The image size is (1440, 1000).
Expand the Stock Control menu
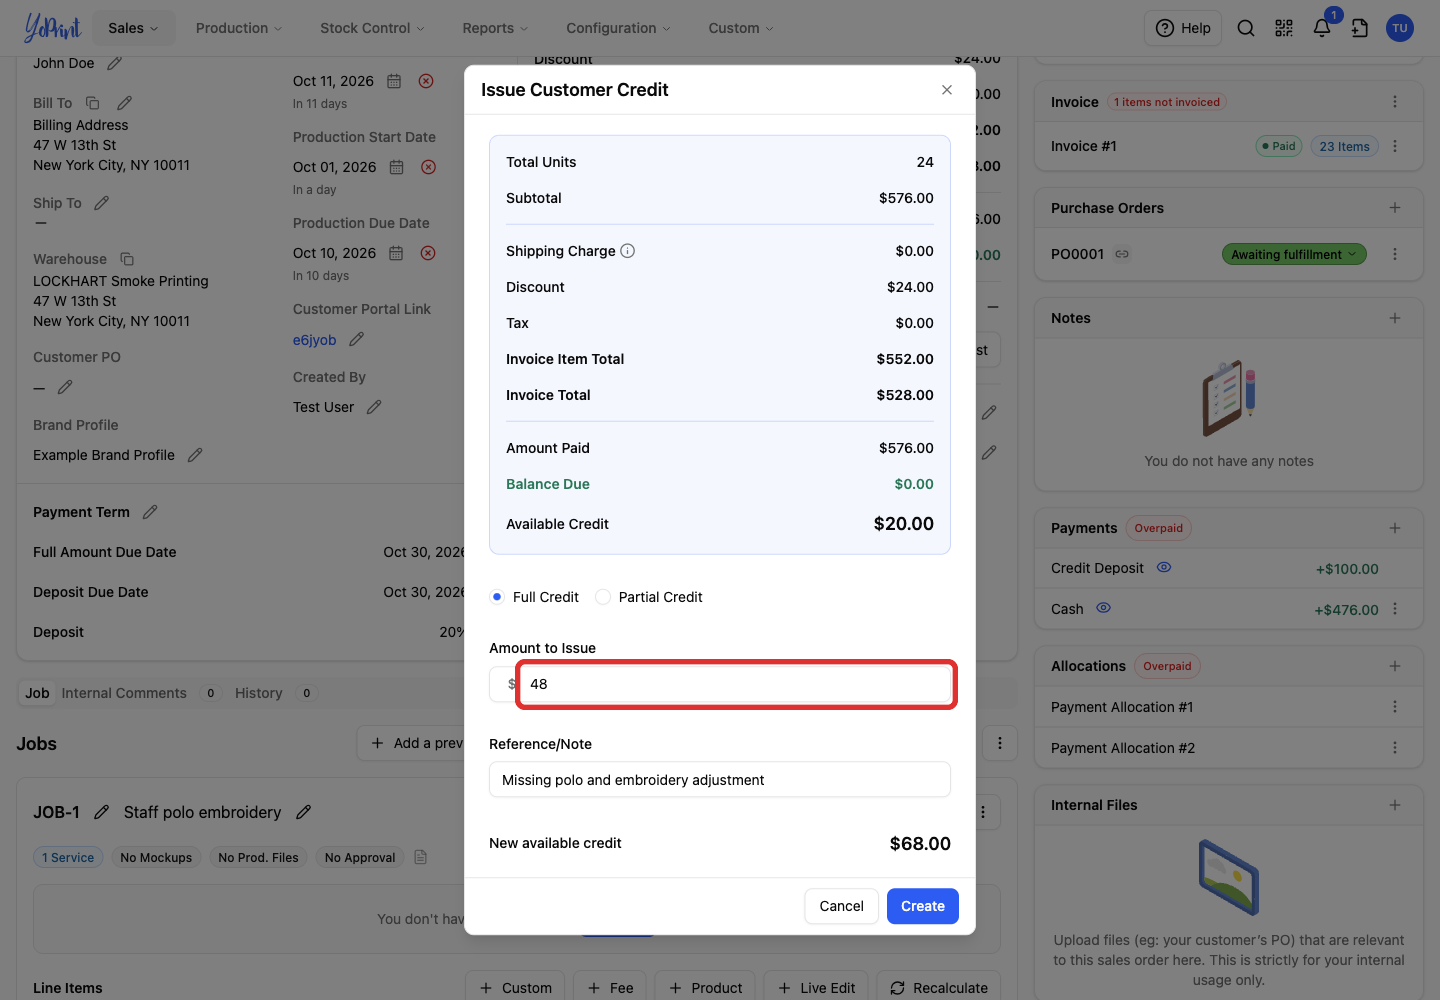tap(372, 28)
